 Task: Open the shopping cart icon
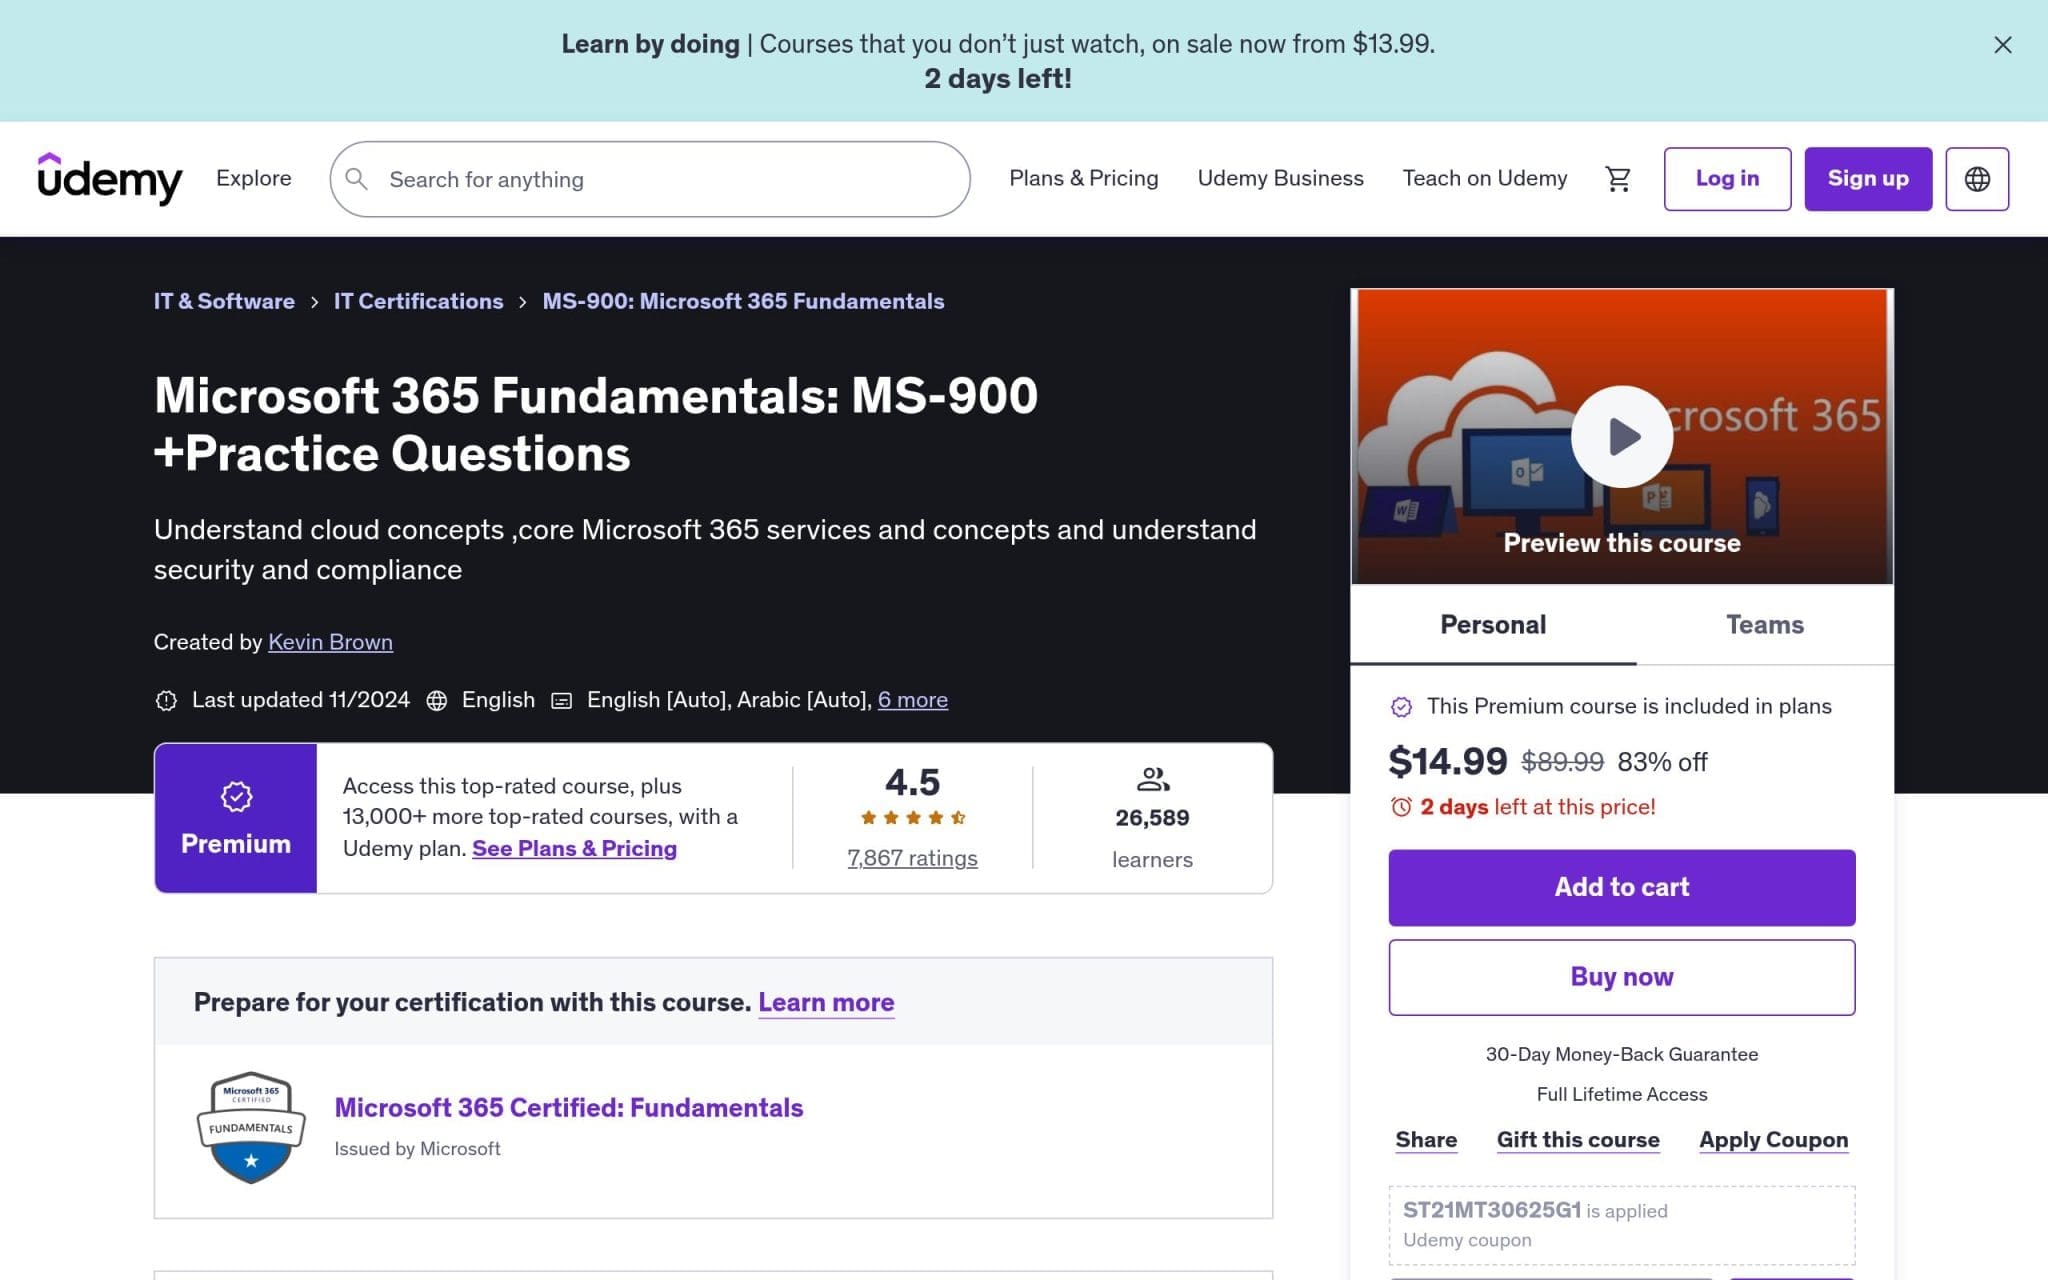tap(1617, 179)
